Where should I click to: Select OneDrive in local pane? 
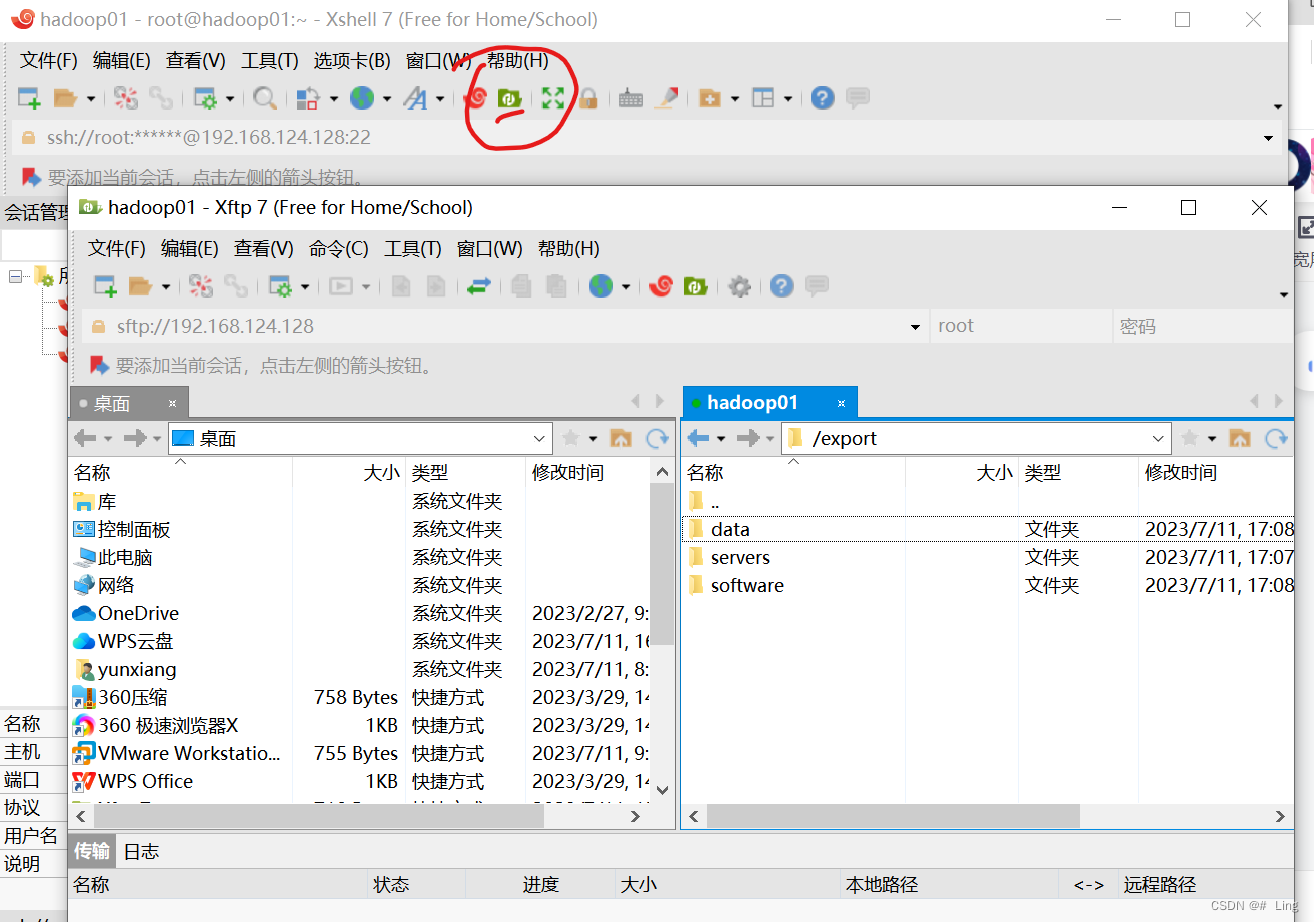coord(138,613)
